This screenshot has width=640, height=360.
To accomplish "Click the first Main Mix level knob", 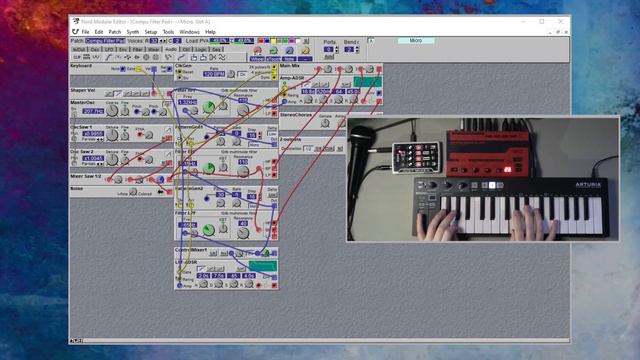I will pyautogui.click(x=328, y=69).
